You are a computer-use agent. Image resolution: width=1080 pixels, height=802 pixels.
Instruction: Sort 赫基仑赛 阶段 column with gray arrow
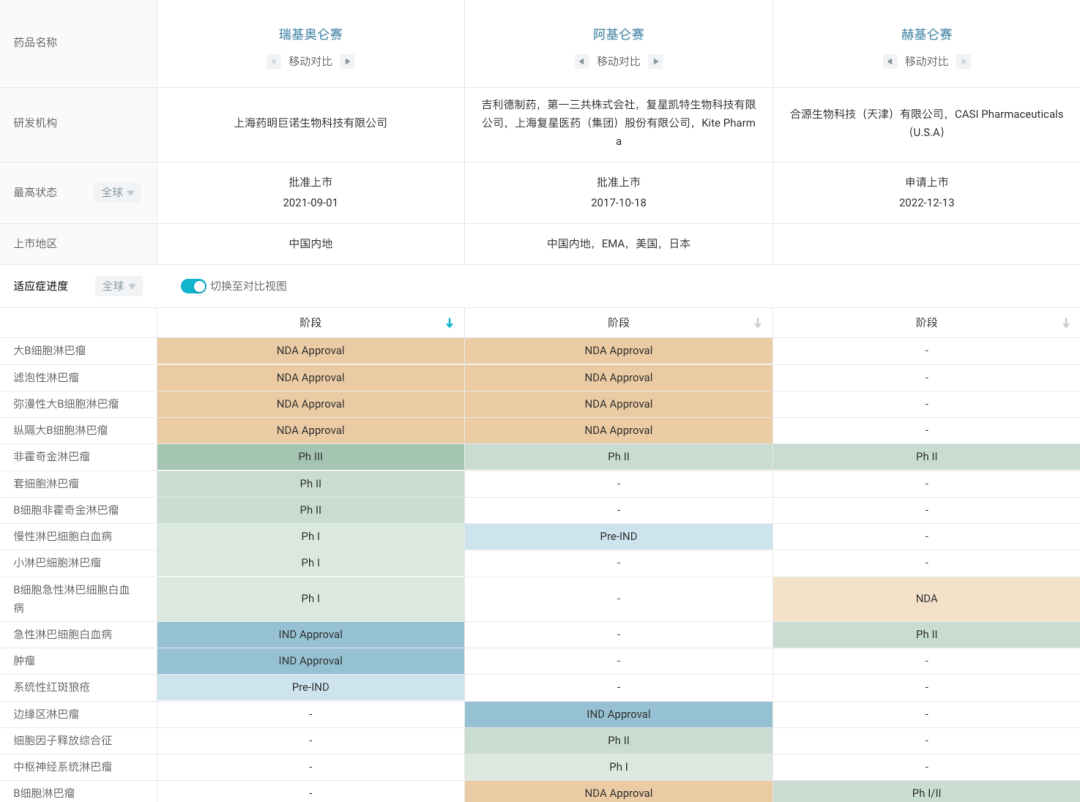(1066, 323)
